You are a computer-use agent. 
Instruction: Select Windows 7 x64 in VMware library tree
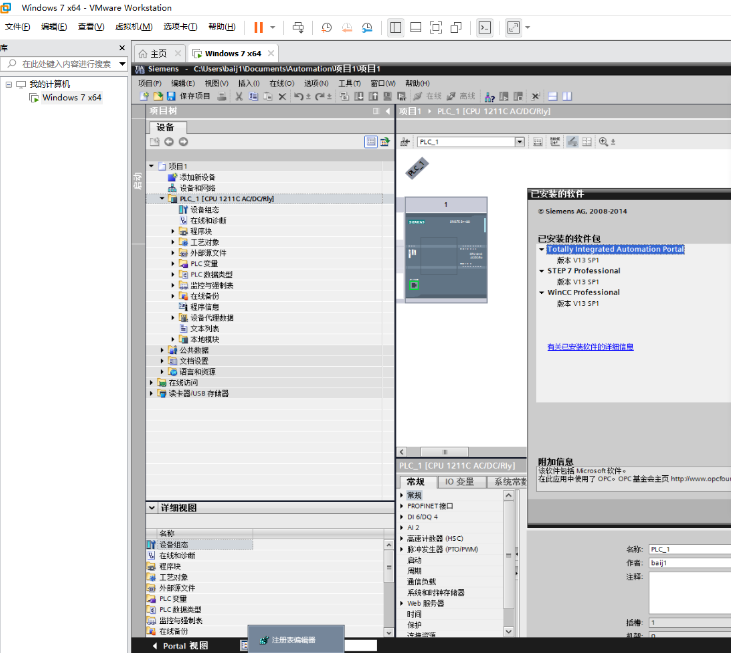(x=71, y=97)
